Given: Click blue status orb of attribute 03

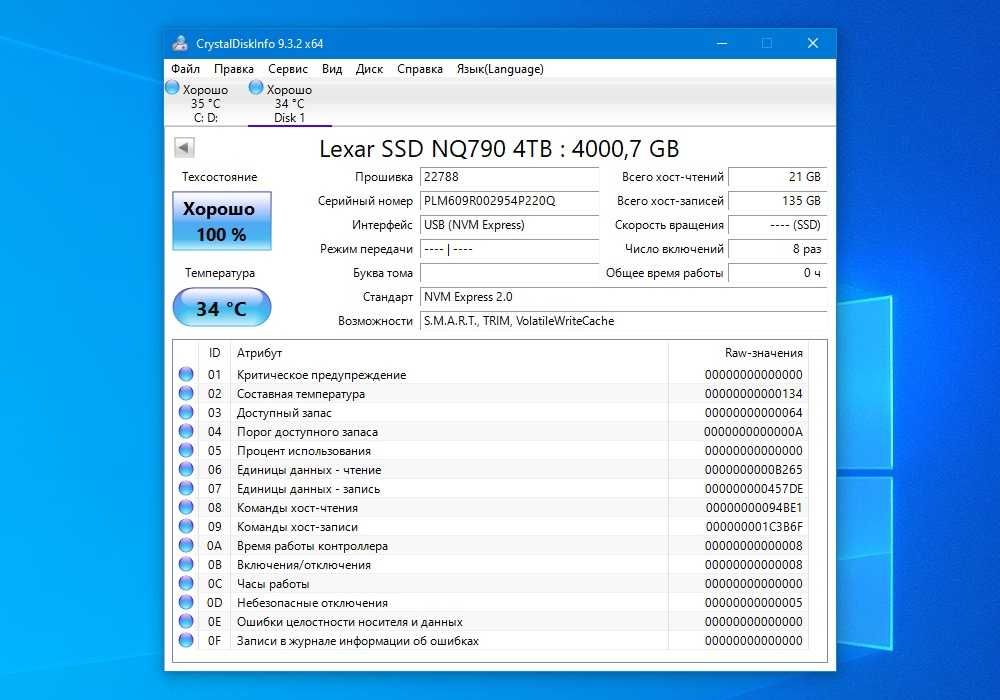Looking at the screenshot, I should click(186, 412).
